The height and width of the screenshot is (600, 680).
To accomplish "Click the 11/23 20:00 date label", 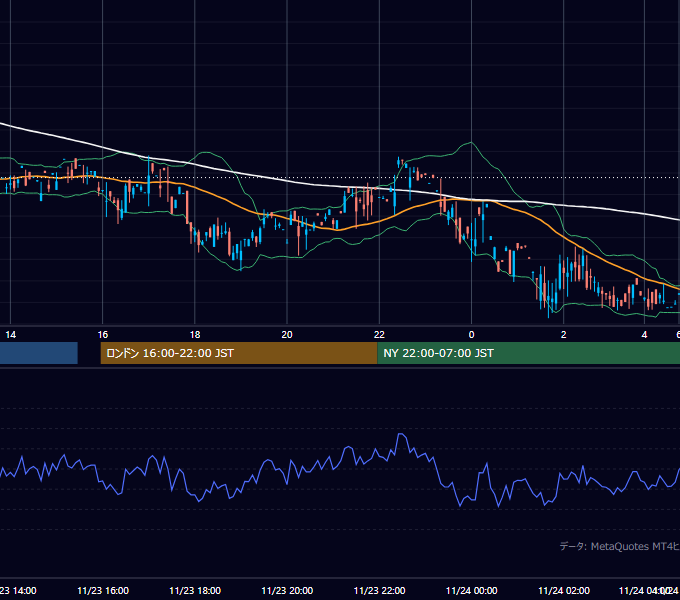I will tap(287, 590).
